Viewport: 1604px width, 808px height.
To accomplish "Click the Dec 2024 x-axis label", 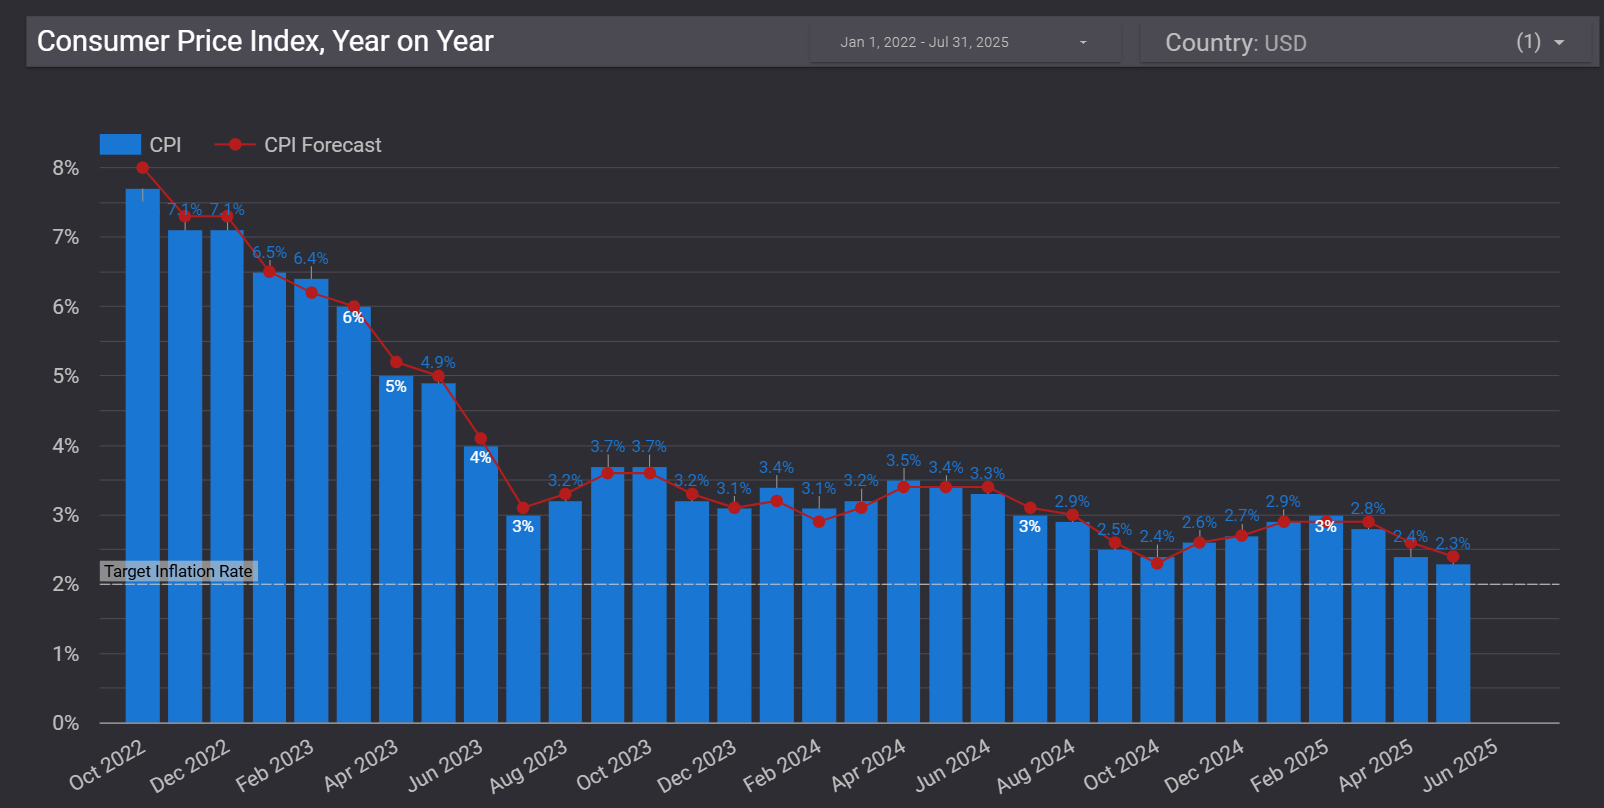I will pyautogui.click(x=1204, y=765).
